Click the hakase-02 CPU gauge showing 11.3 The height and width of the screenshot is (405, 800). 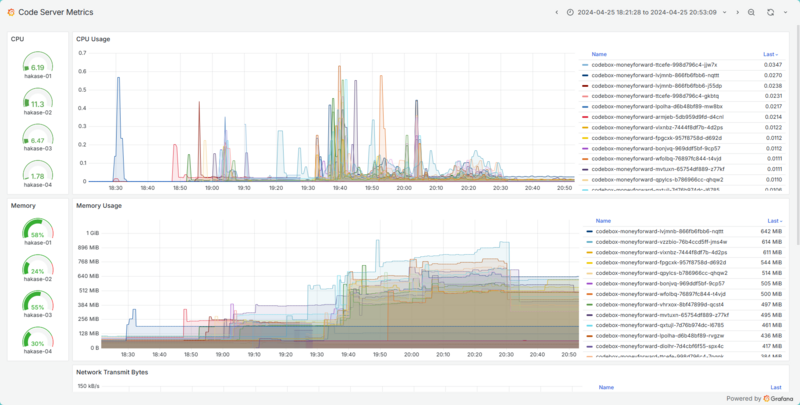(x=38, y=100)
